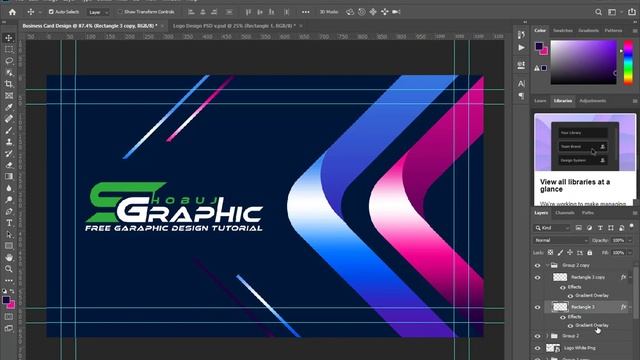Select the Eyedropper tool
The height and width of the screenshot is (360, 640).
(x=9, y=107)
